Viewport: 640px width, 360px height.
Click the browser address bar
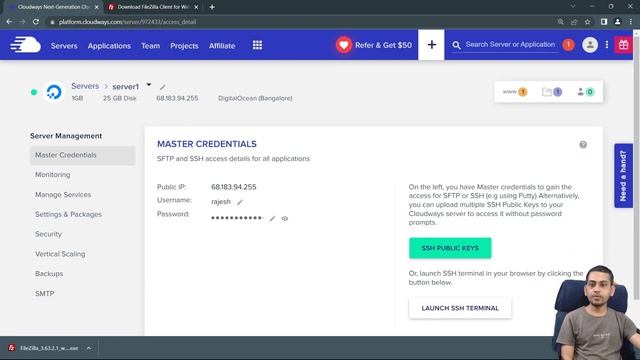tap(302, 22)
